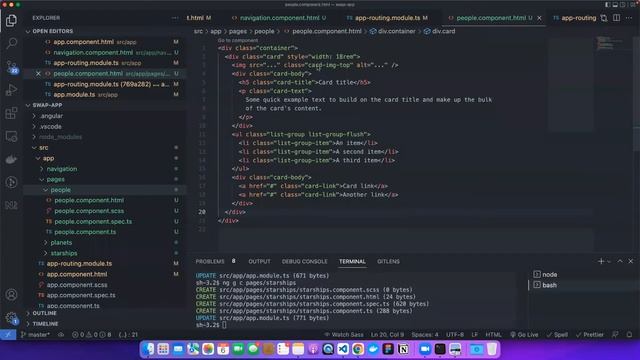
Task: Expand the starships folder
Action: (64, 253)
